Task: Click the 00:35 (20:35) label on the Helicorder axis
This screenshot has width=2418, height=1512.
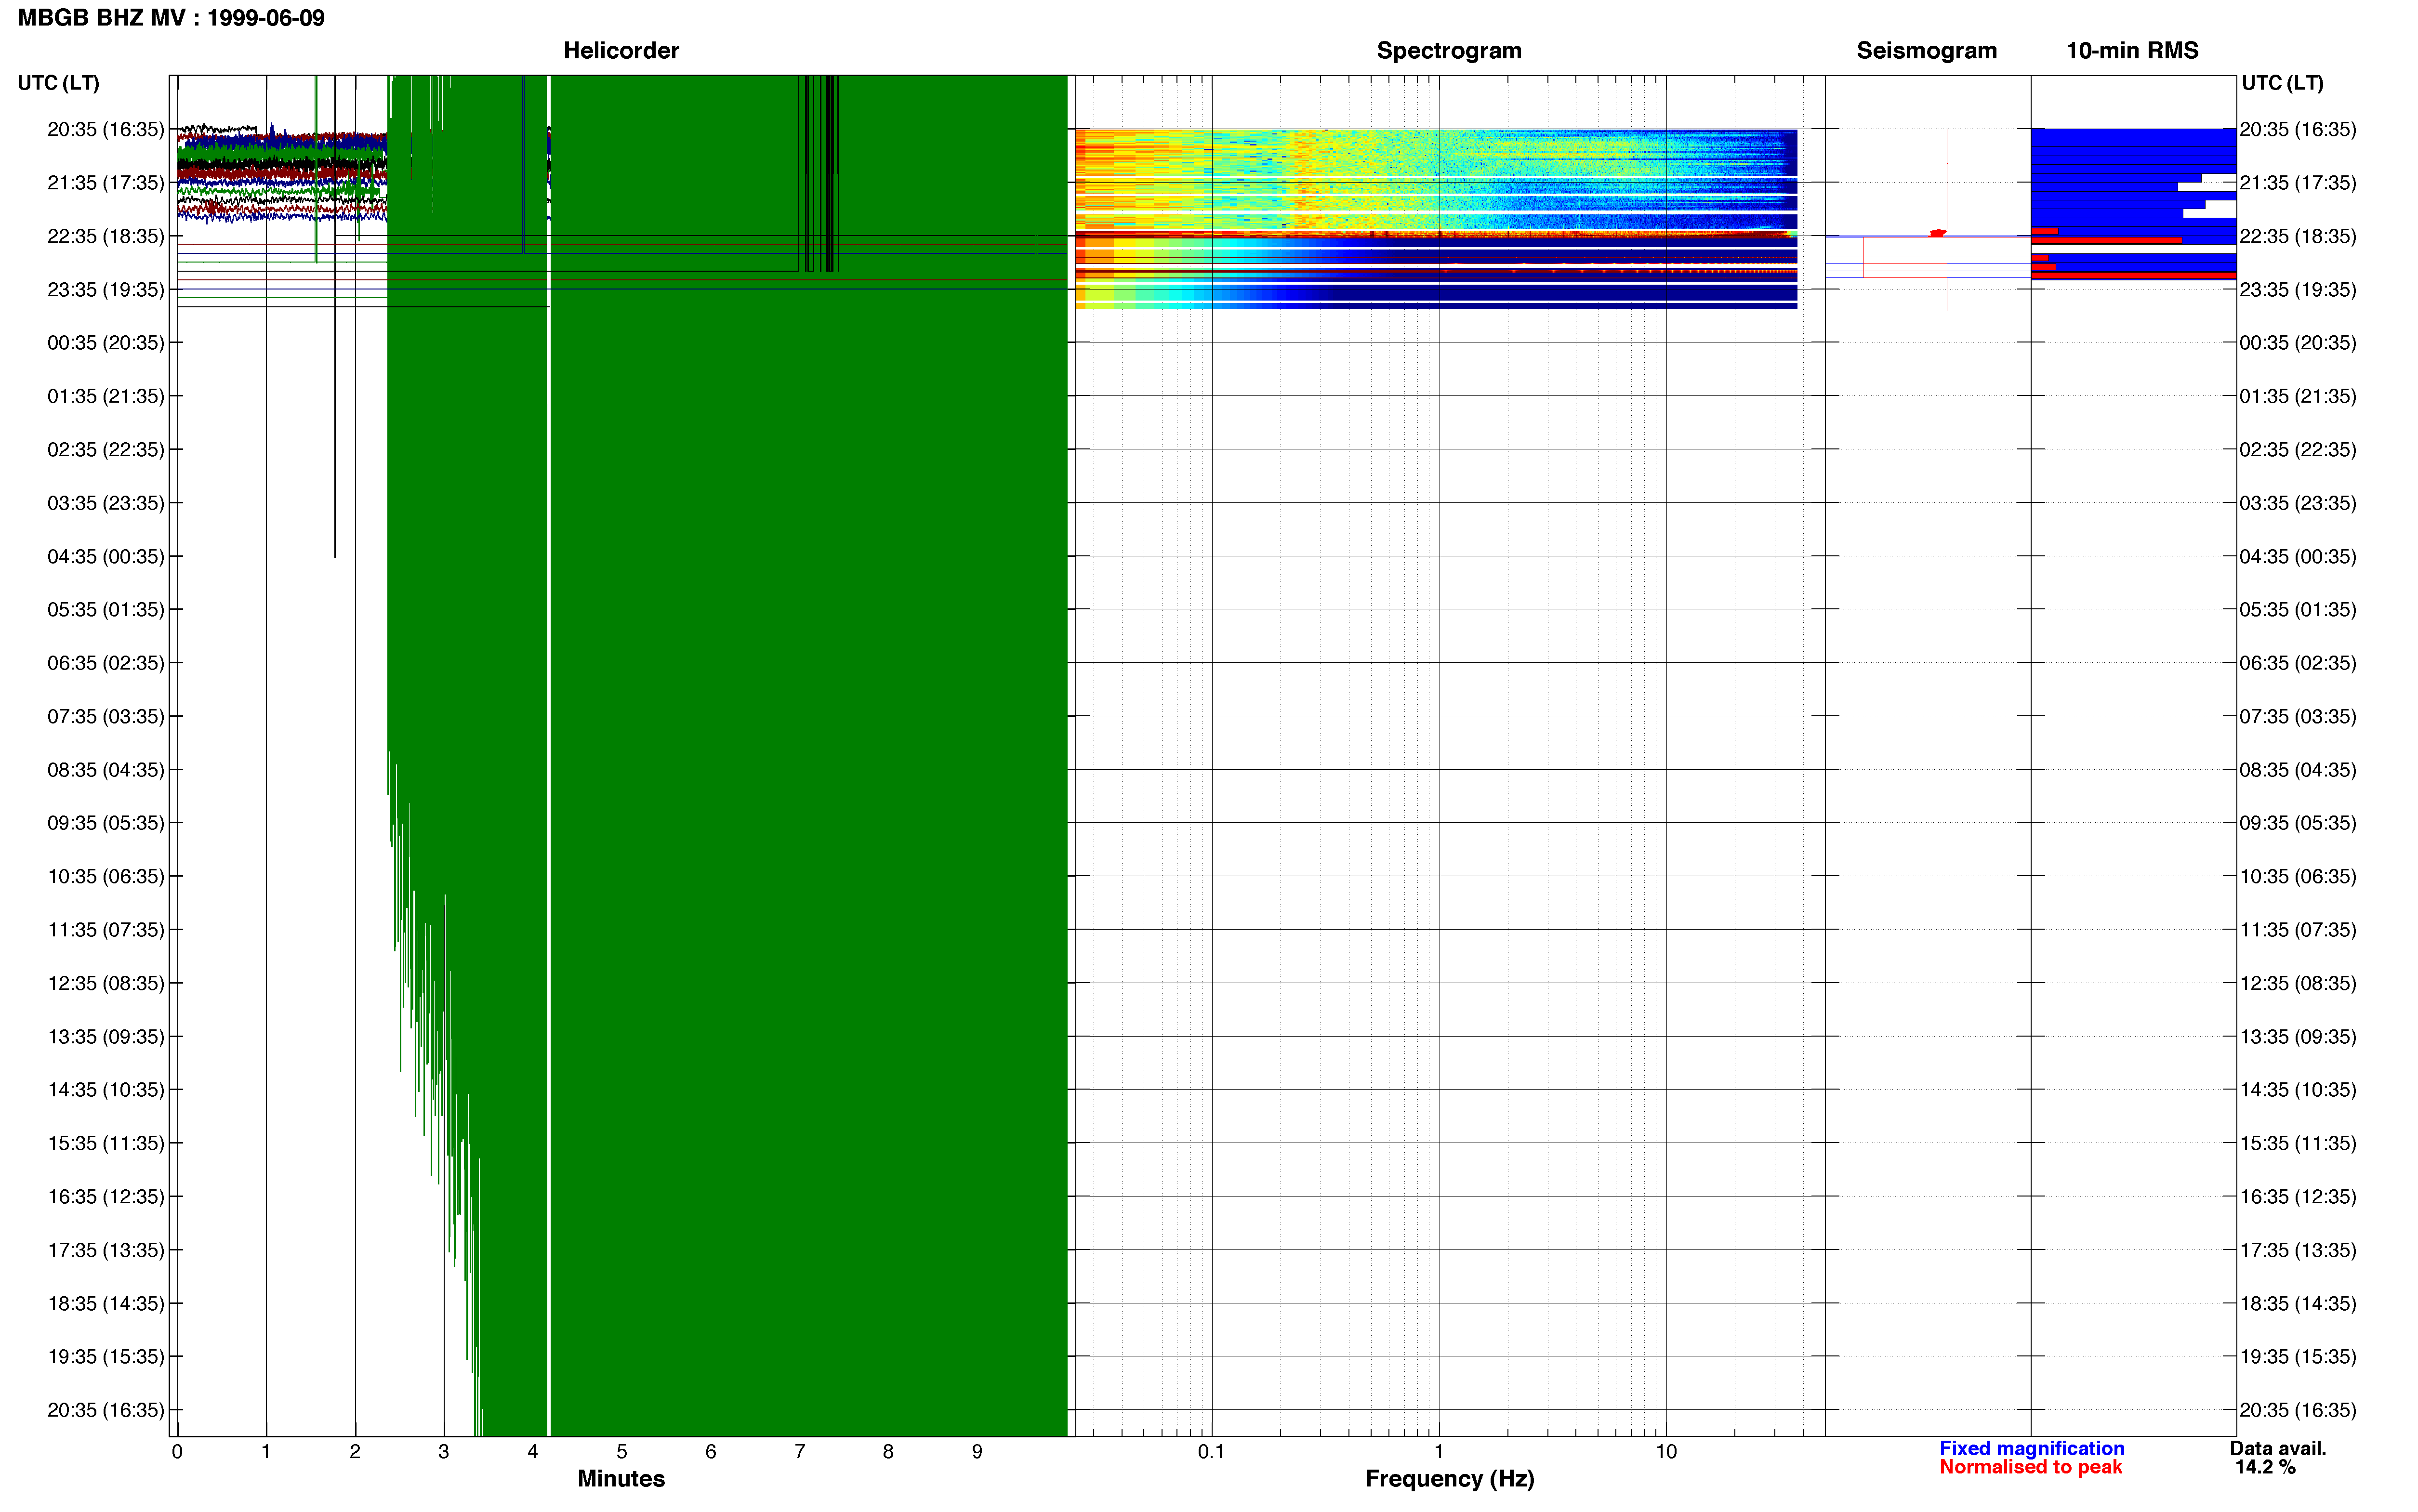Action: tap(106, 343)
